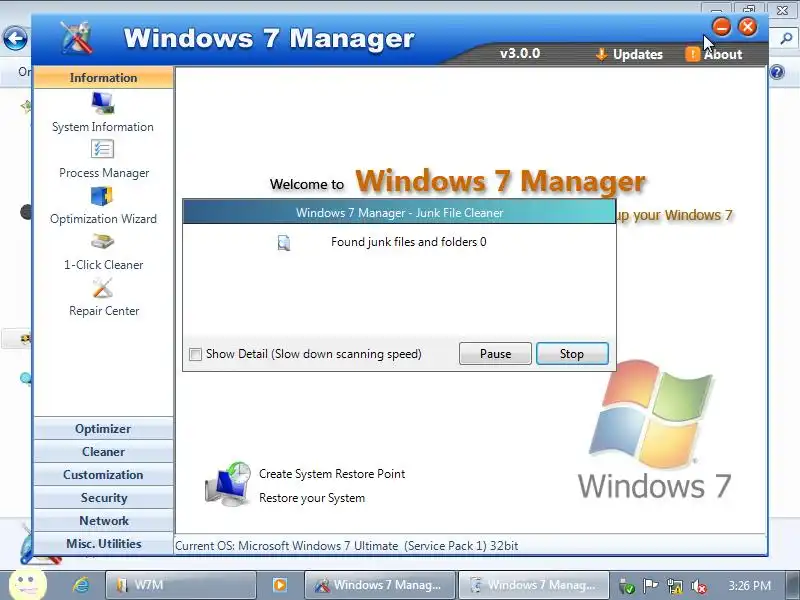Switch to W7M folder taskbar button
The width and height of the screenshot is (800, 600).
[181, 585]
